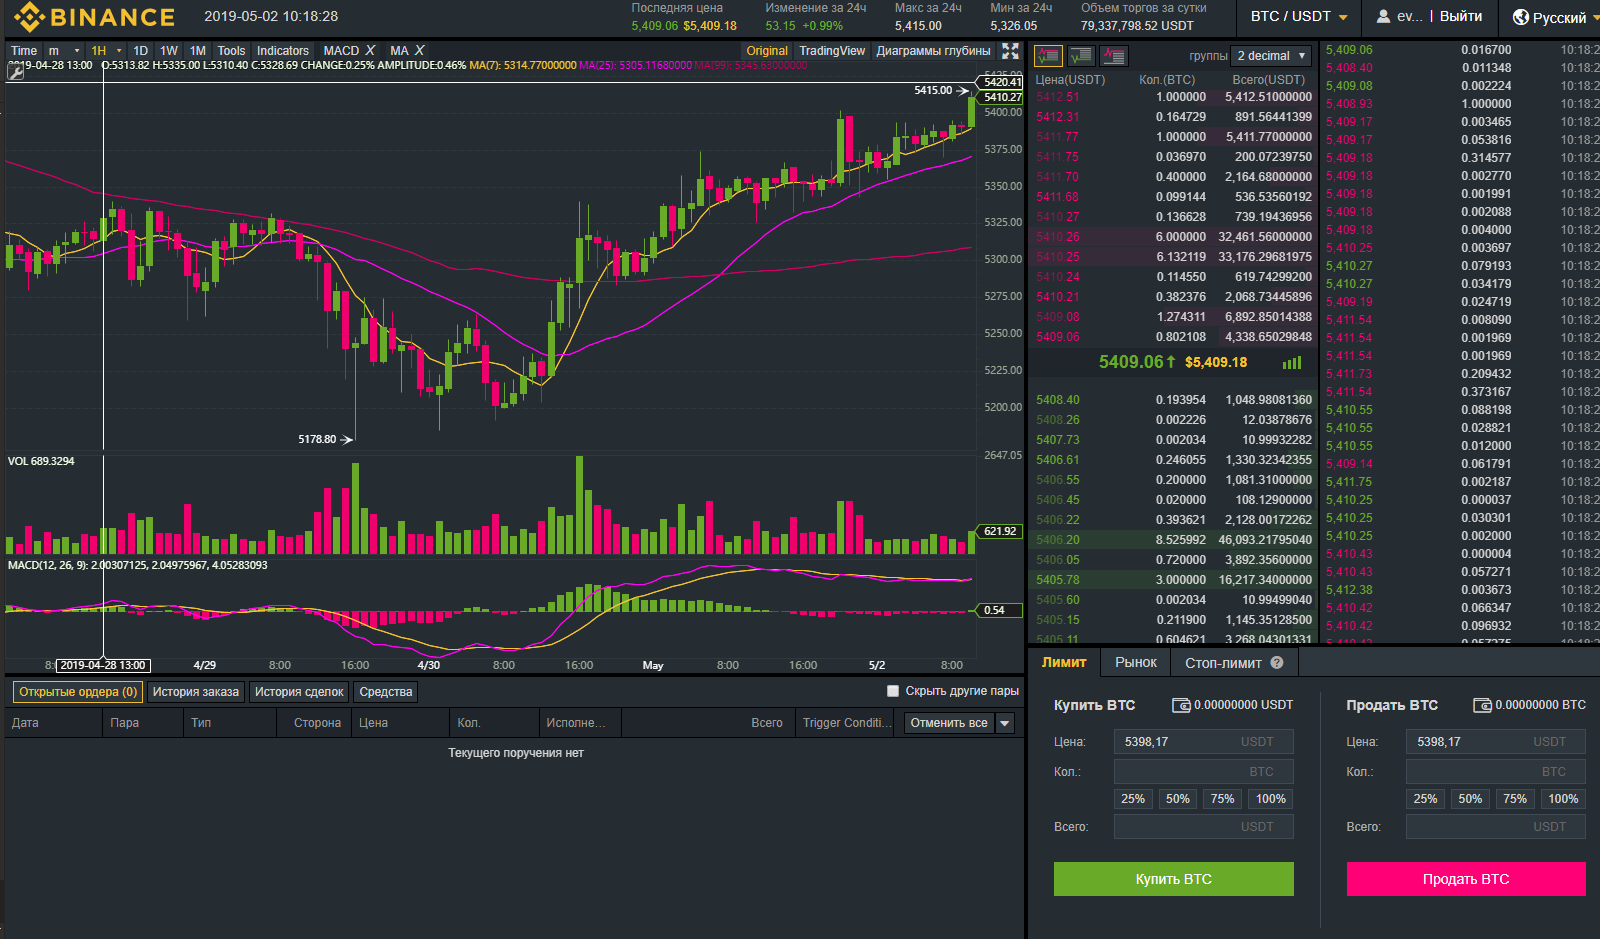Viewport: 1600px width, 939px height.
Task: Click the 'Пара' column header
Action: click(x=125, y=723)
